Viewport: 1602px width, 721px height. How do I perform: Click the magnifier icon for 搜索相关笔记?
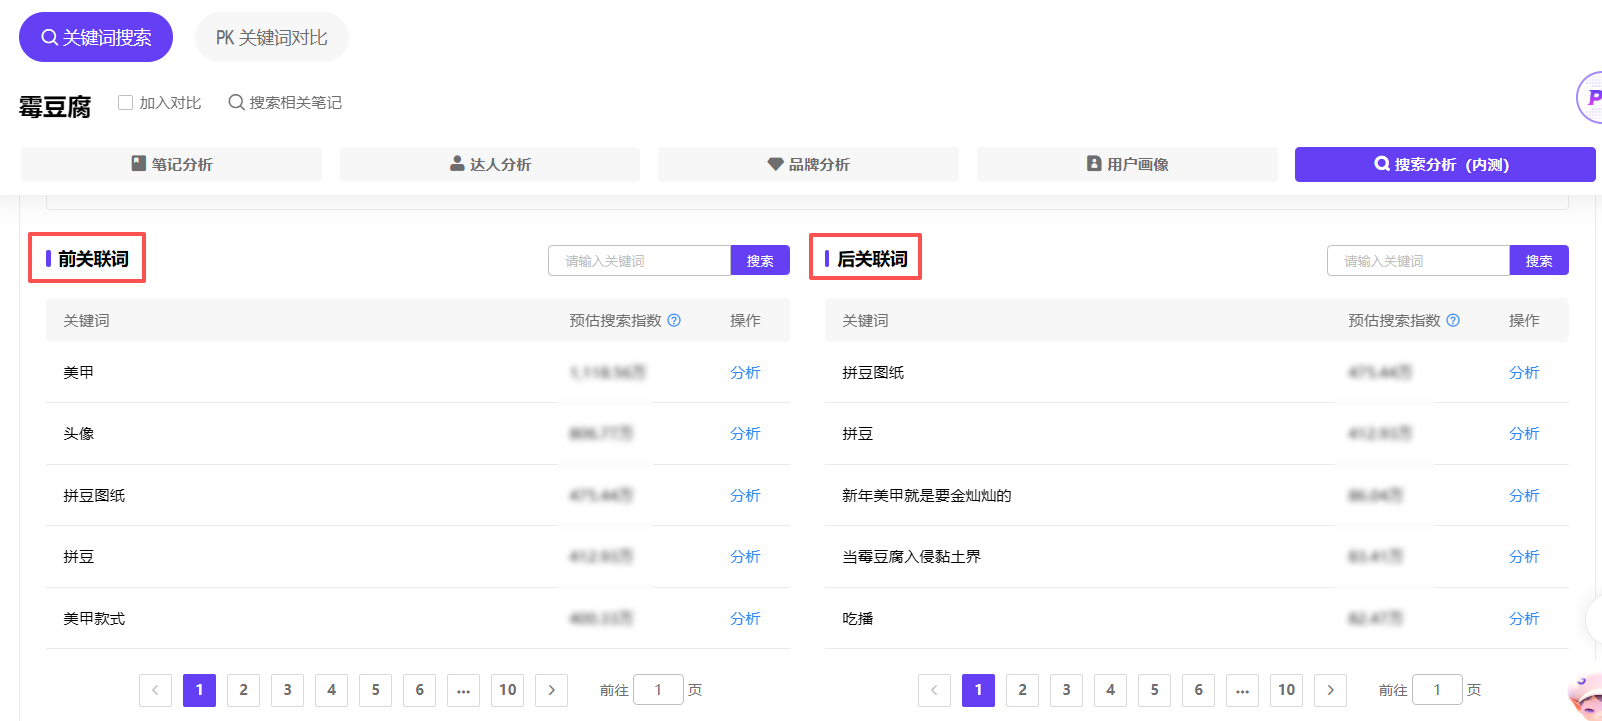pos(236,102)
